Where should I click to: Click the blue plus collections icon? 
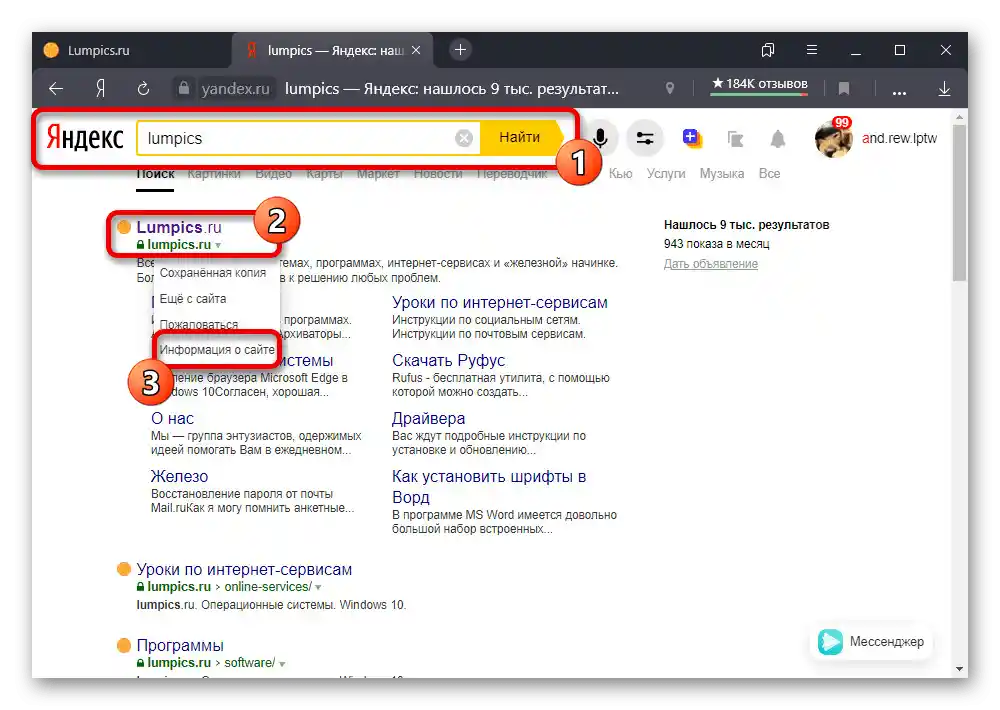click(691, 138)
